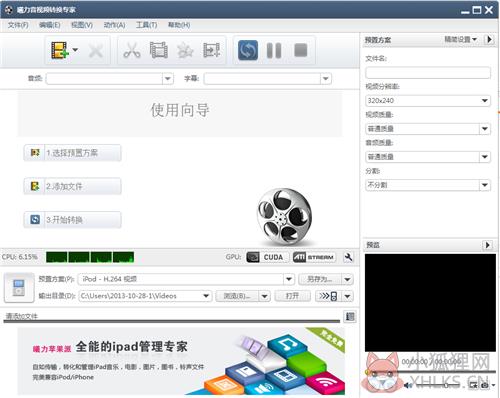Screen dimensions: 500x398
Task: Expand the 字幕 subtitle dropdown
Action: coord(326,79)
